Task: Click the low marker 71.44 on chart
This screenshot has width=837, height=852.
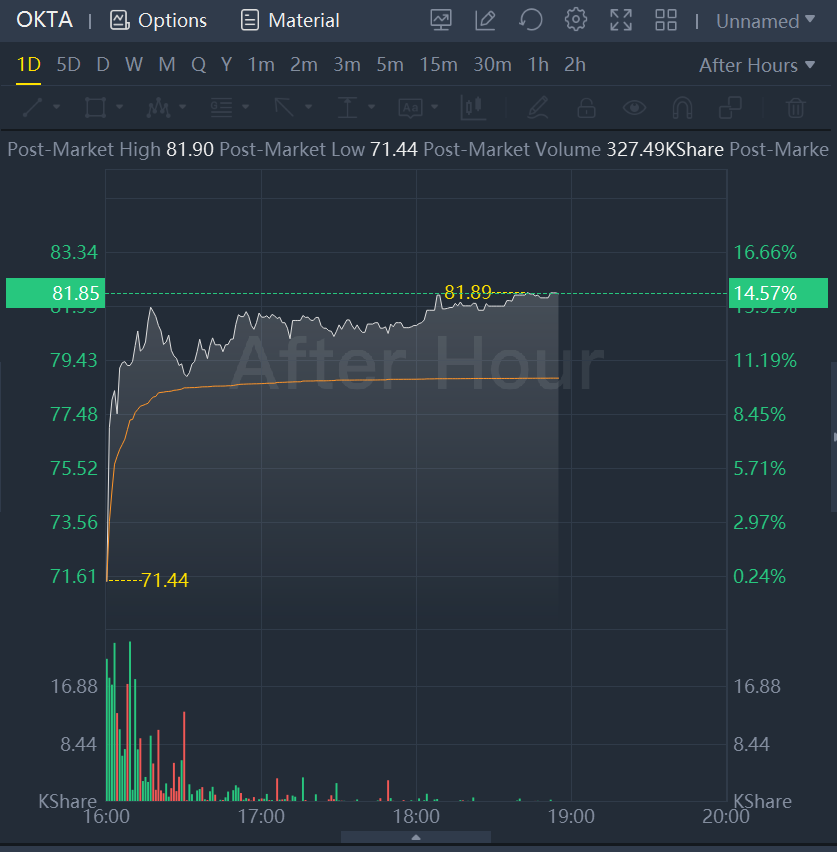Action: pos(165,580)
